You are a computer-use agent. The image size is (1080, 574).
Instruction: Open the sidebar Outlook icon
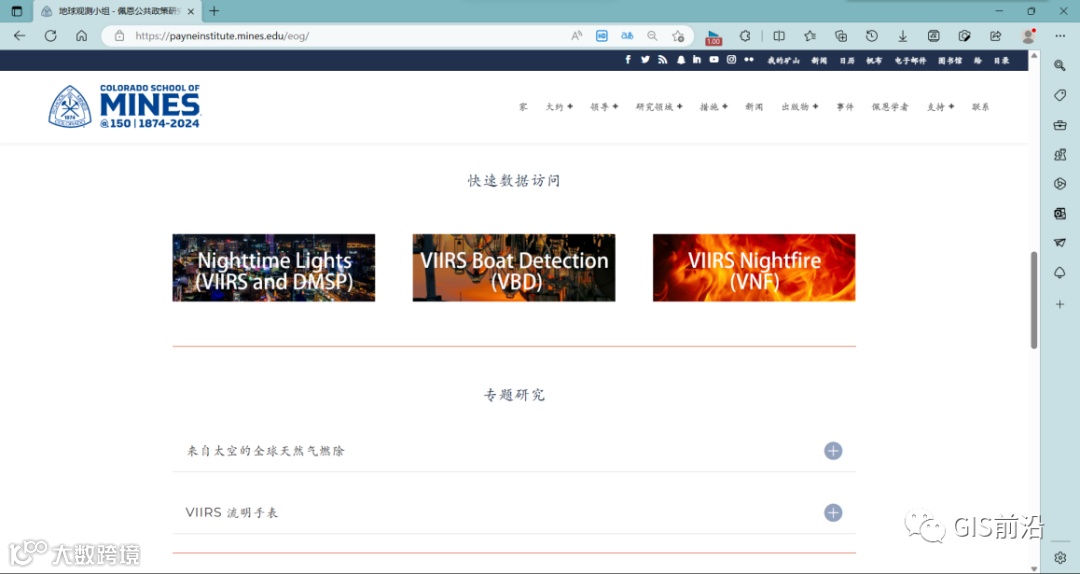point(1060,214)
